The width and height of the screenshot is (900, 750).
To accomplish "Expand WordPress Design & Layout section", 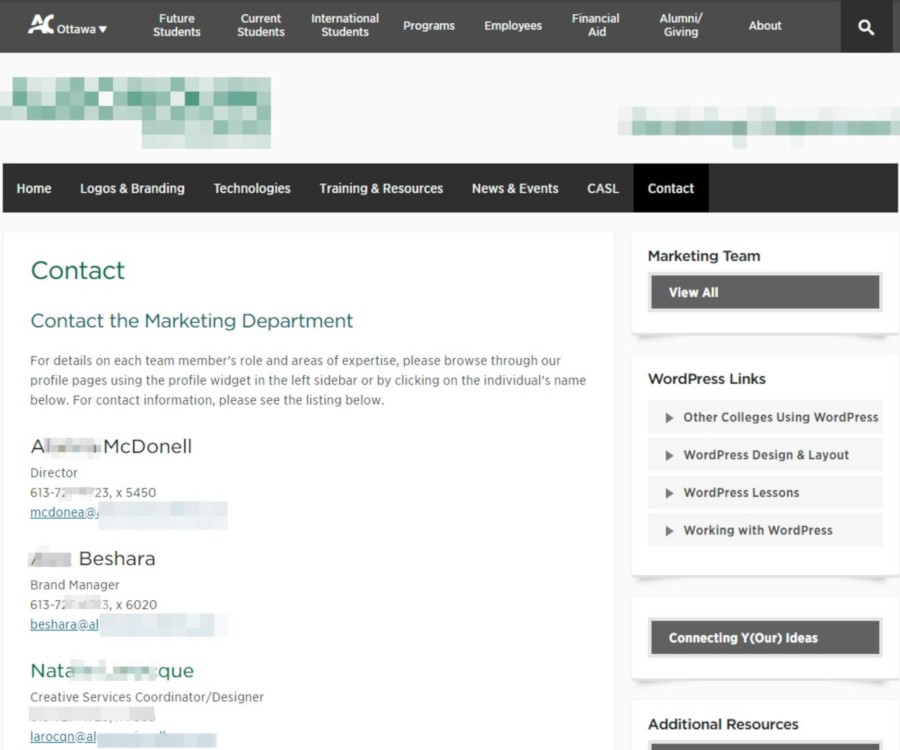I will [765, 455].
